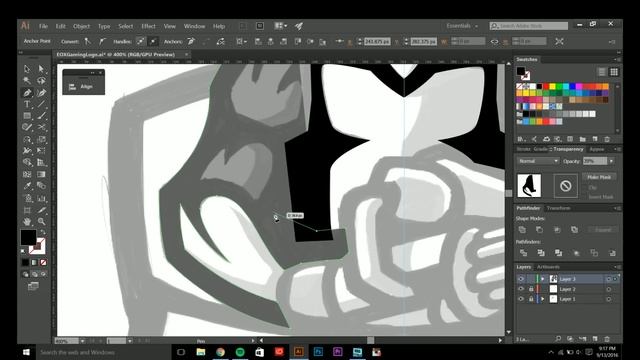Click the Unite shape mode icon
The height and width of the screenshot is (360, 640).
tap(522, 230)
